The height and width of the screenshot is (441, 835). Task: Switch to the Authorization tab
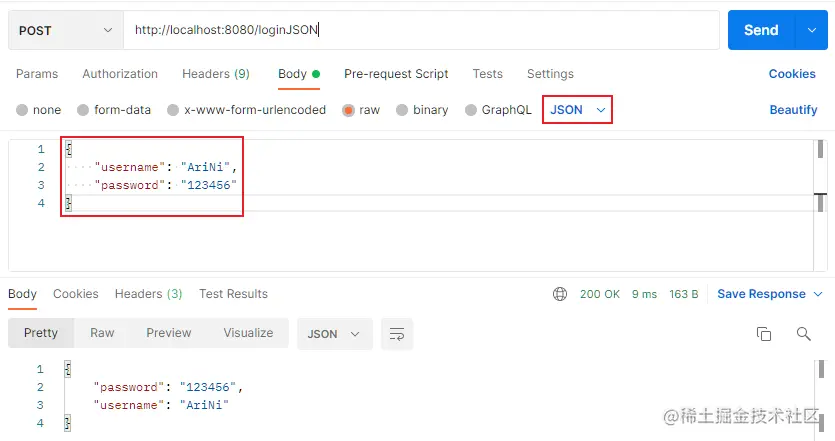[120, 74]
